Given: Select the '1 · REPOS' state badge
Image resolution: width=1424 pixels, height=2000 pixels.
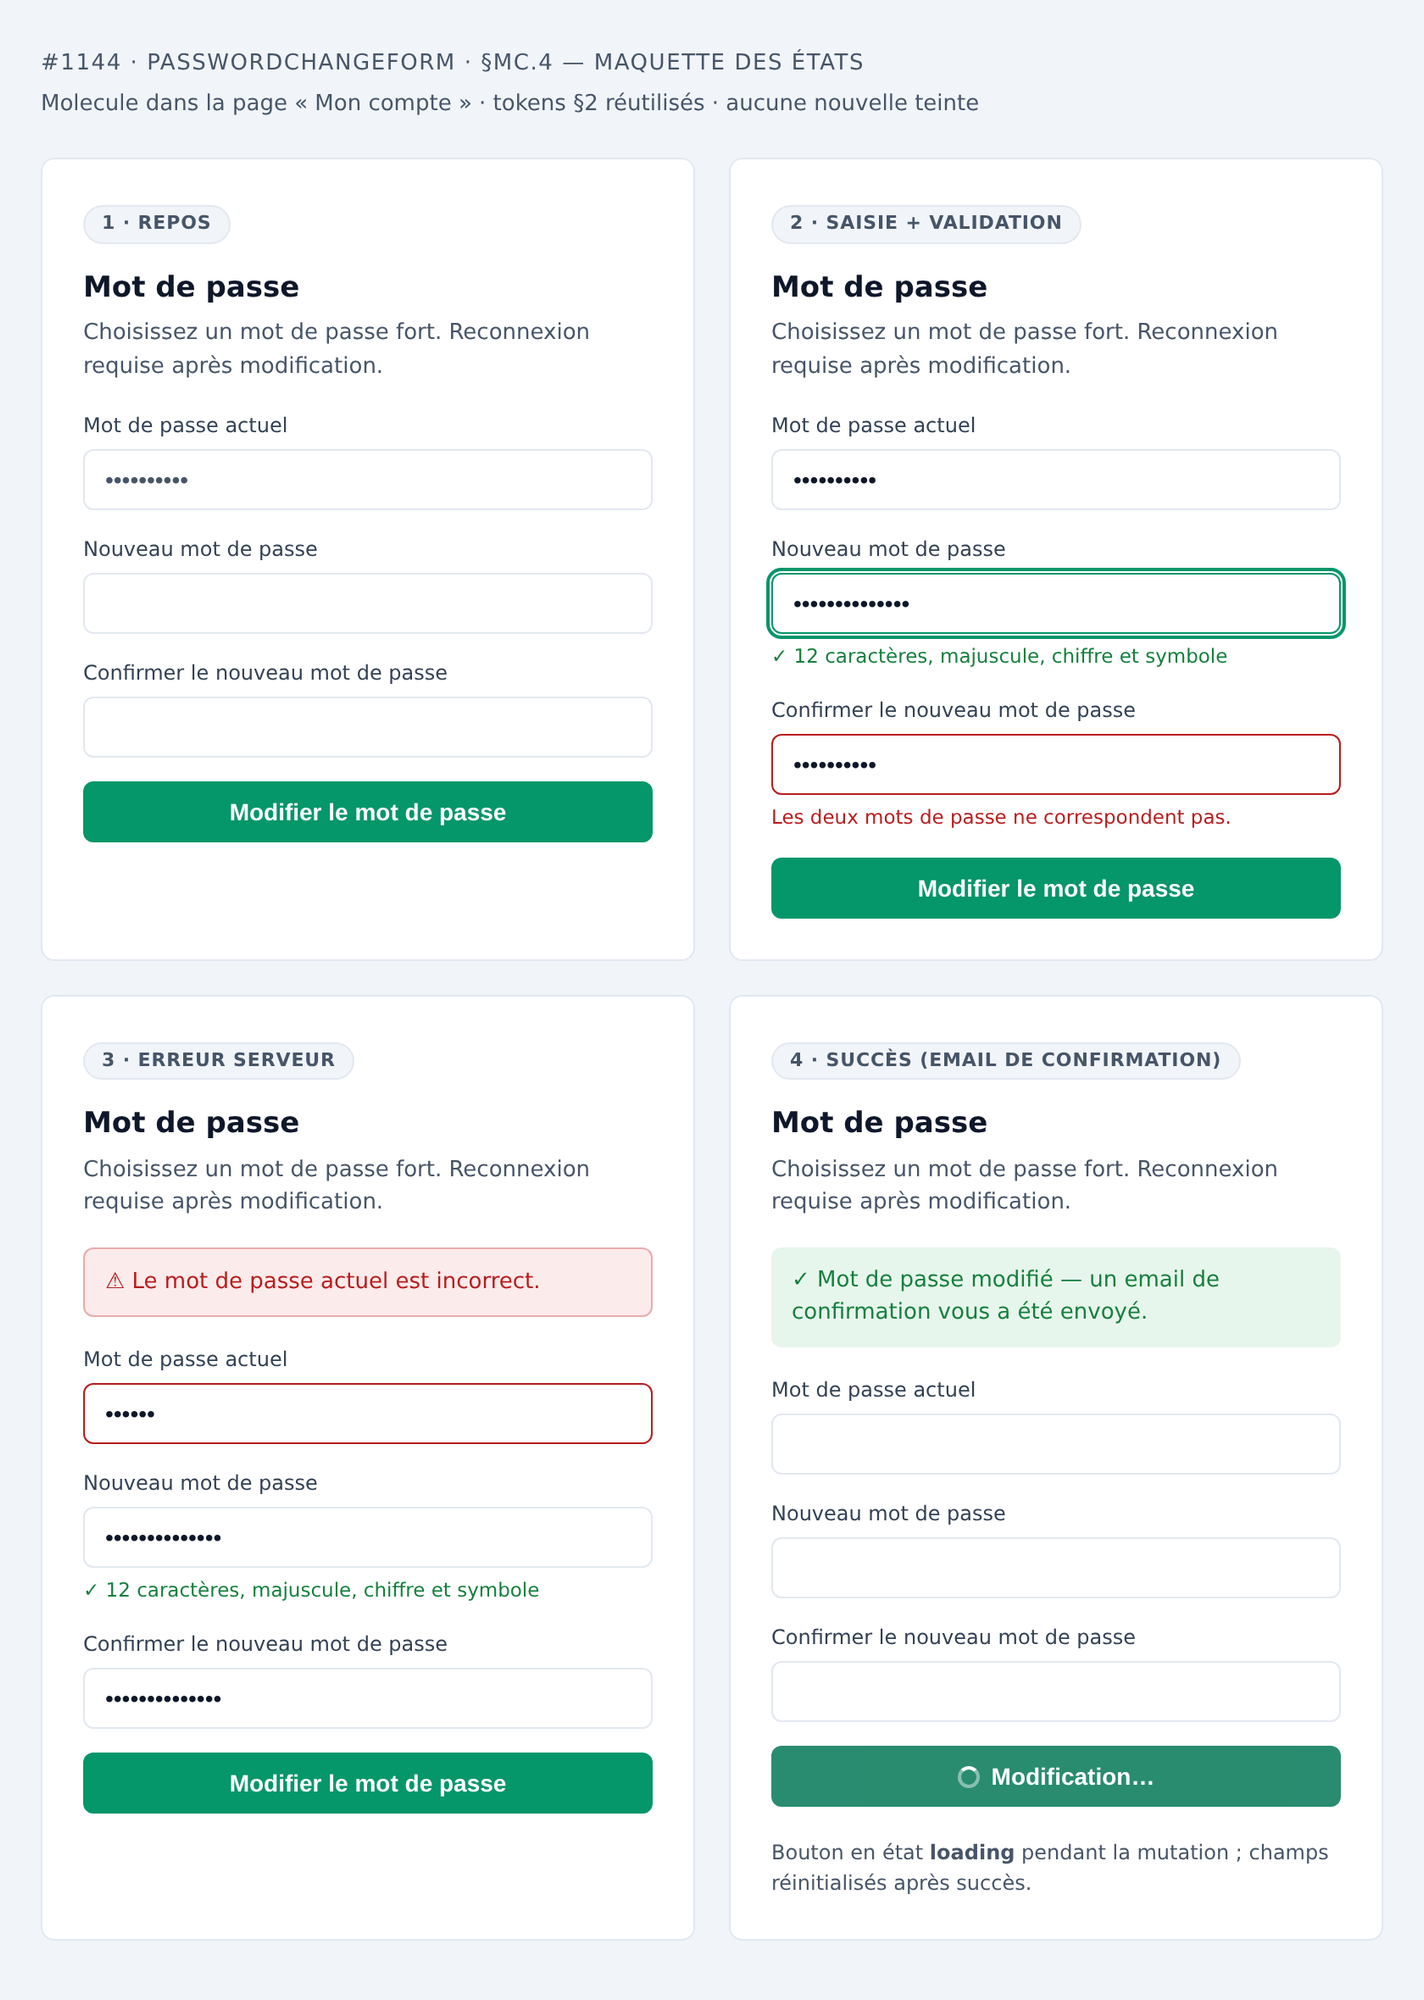Looking at the screenshot, I should (x=157, y=223).
